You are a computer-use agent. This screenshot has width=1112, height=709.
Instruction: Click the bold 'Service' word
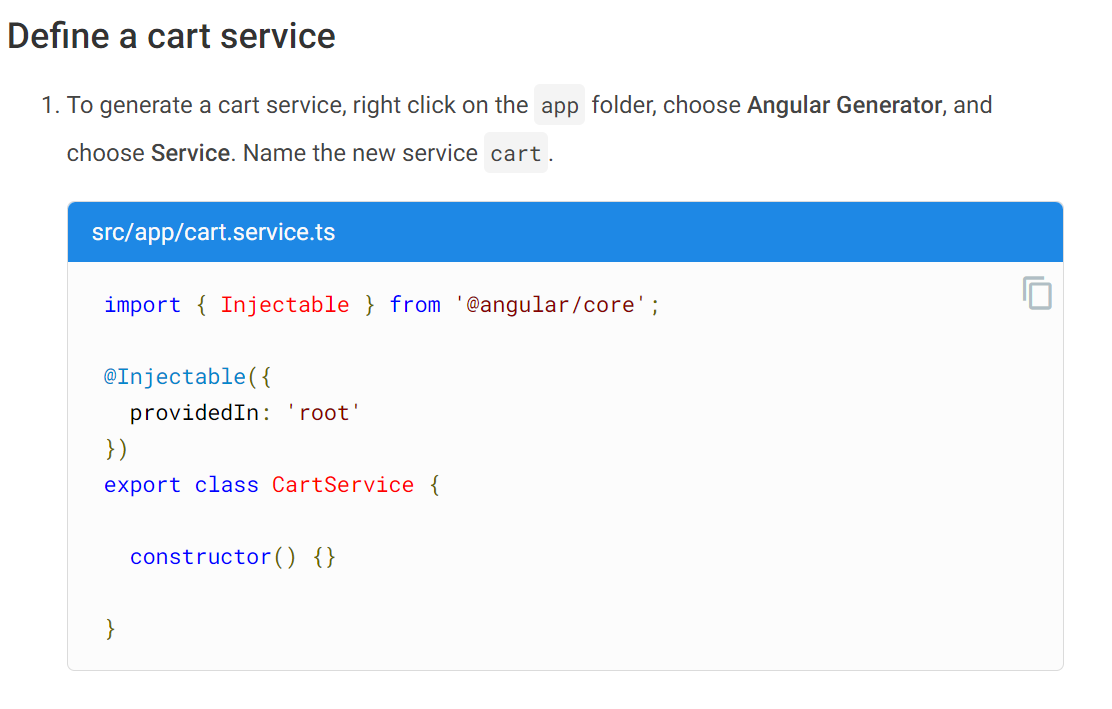pos(190,153)
